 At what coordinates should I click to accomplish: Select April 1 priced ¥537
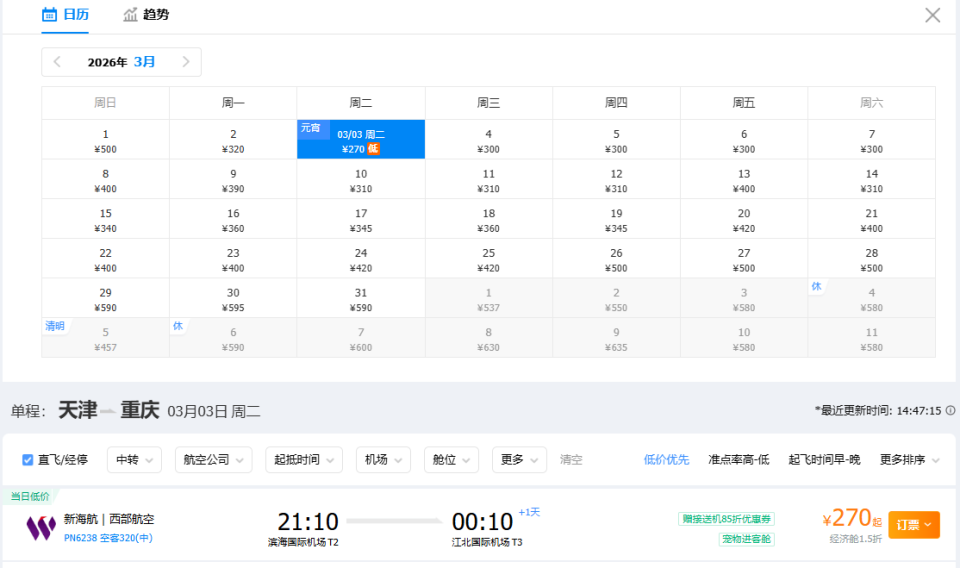click(x=489, y=299)
